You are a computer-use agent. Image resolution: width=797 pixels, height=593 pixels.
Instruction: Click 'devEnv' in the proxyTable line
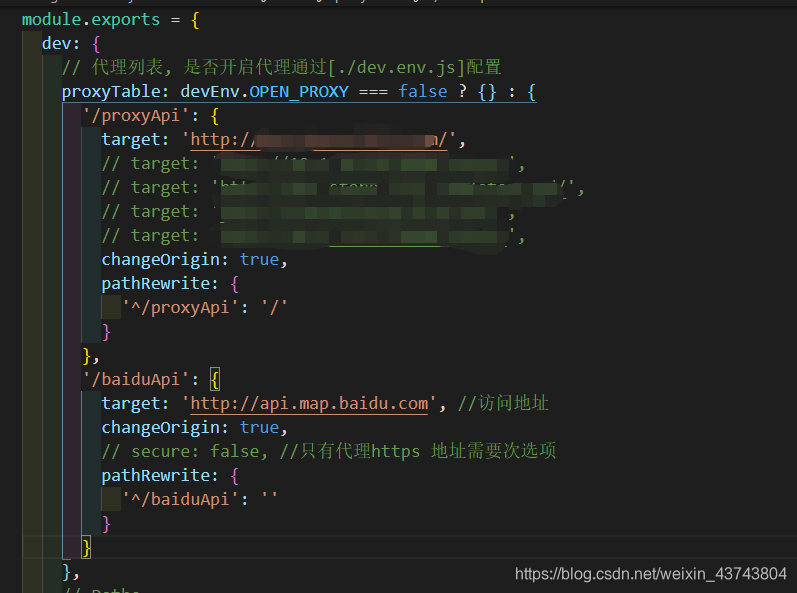[x=210, y=91]
